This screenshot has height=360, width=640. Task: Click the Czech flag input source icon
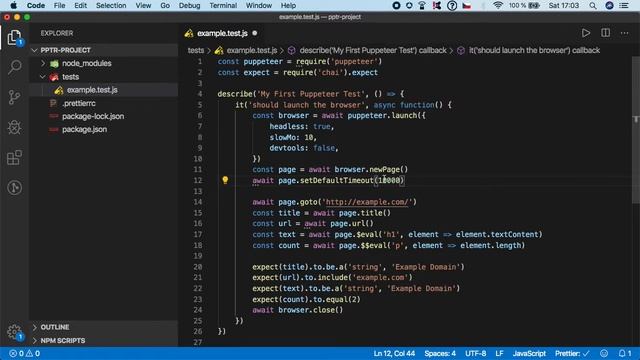467,6
